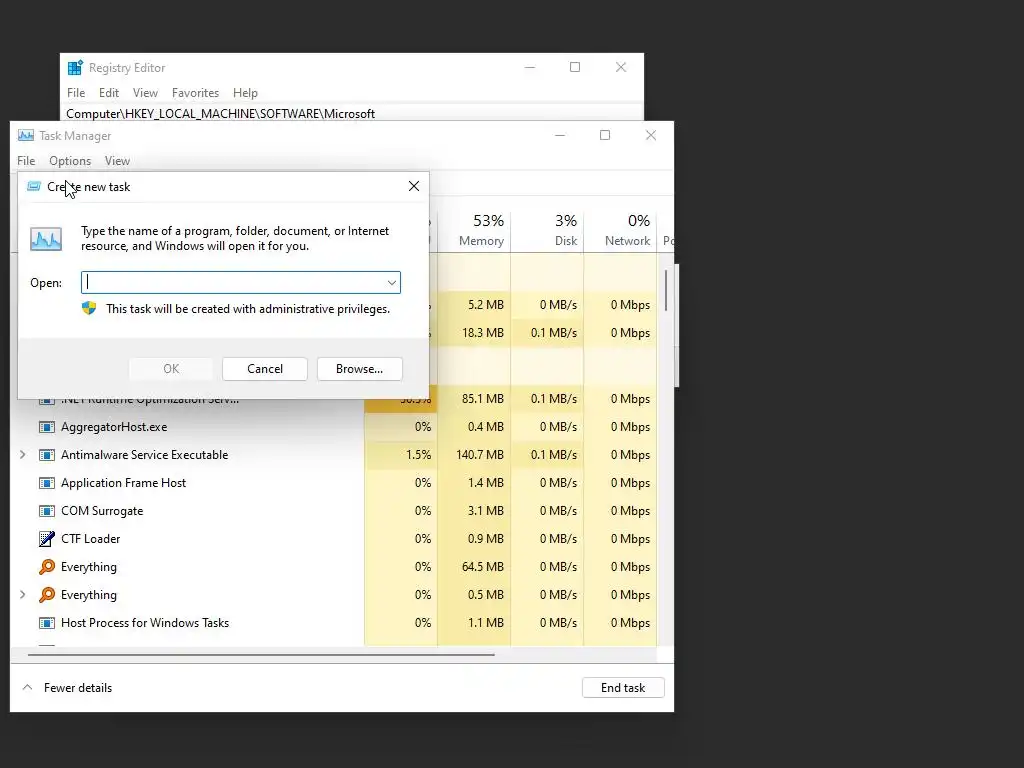Image resolution: width=1024 pixels, height=768 pixels.
Task: Open the dropdown arrow in Open field
Action: [391, 283]
